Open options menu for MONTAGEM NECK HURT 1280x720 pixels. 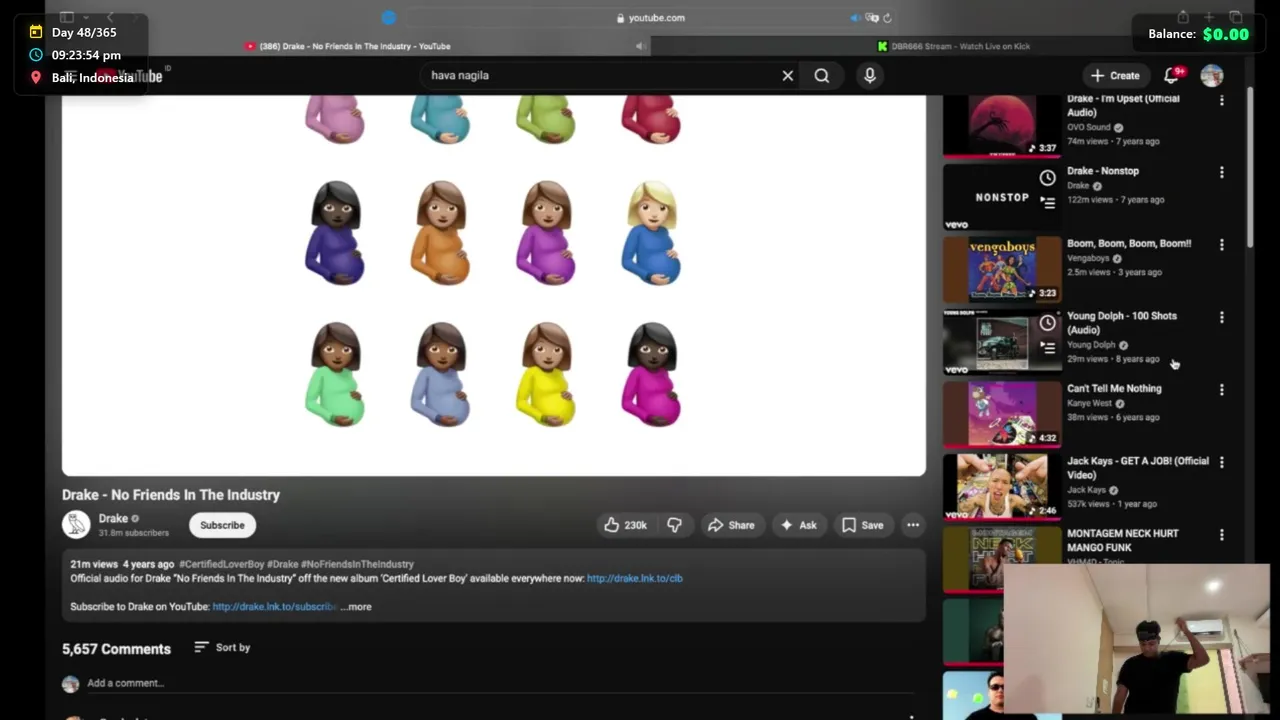pos(1221,535)
